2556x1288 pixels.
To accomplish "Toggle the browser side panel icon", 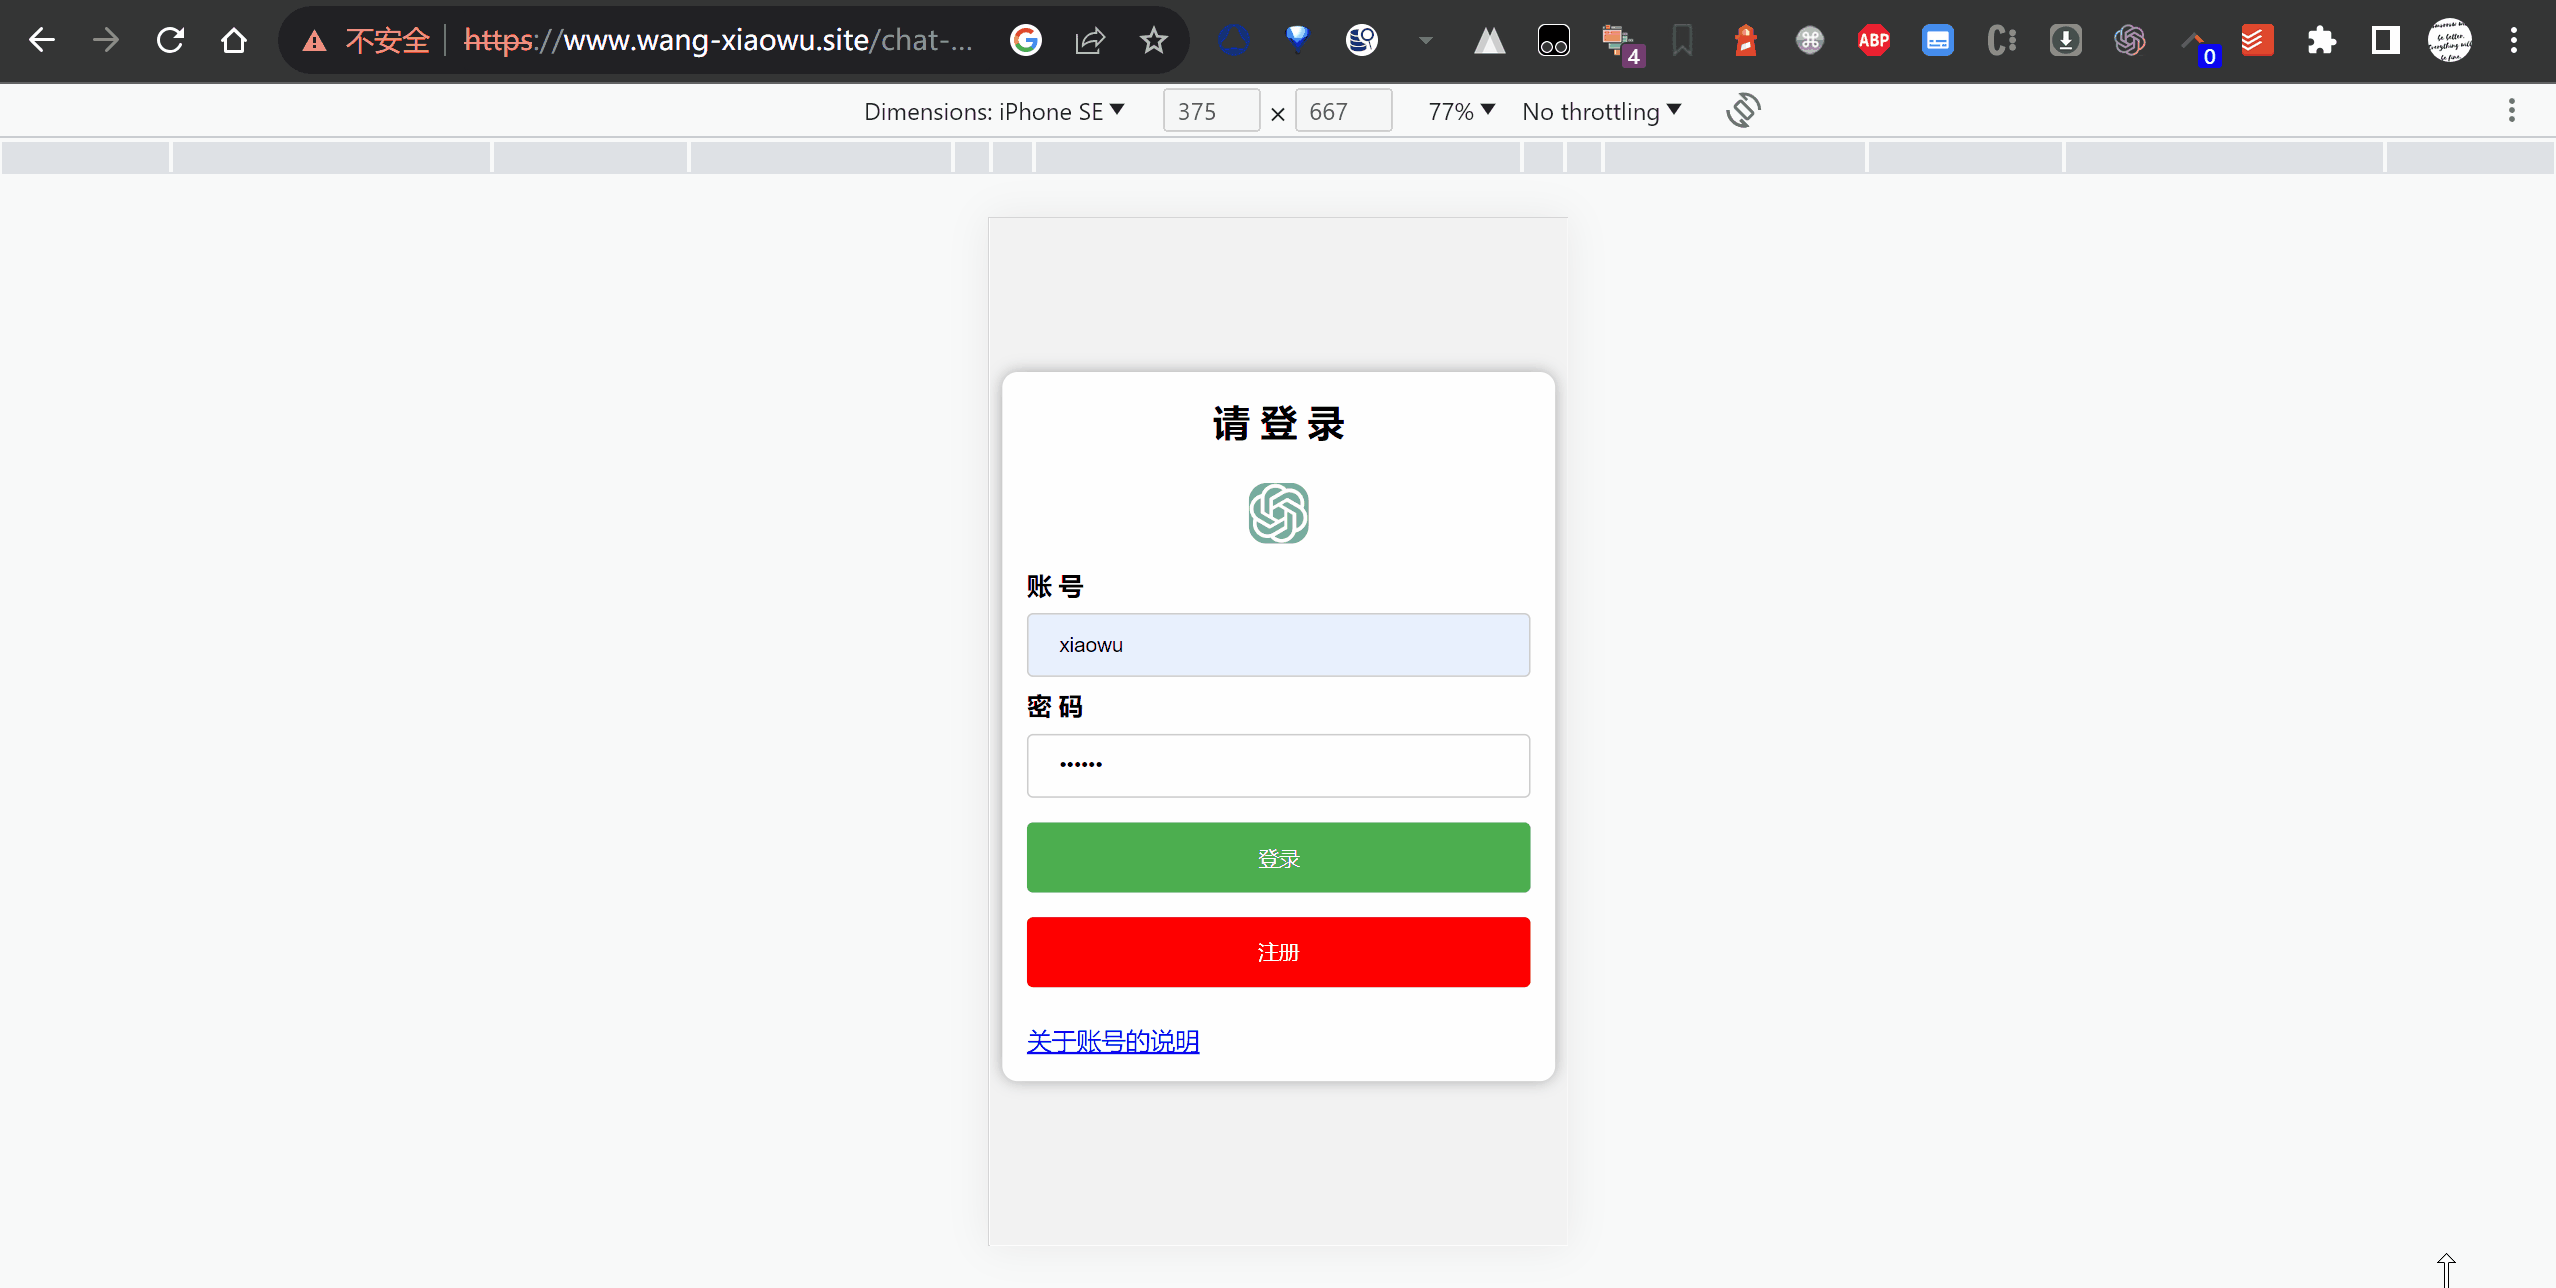I will tap(2385, 40).
